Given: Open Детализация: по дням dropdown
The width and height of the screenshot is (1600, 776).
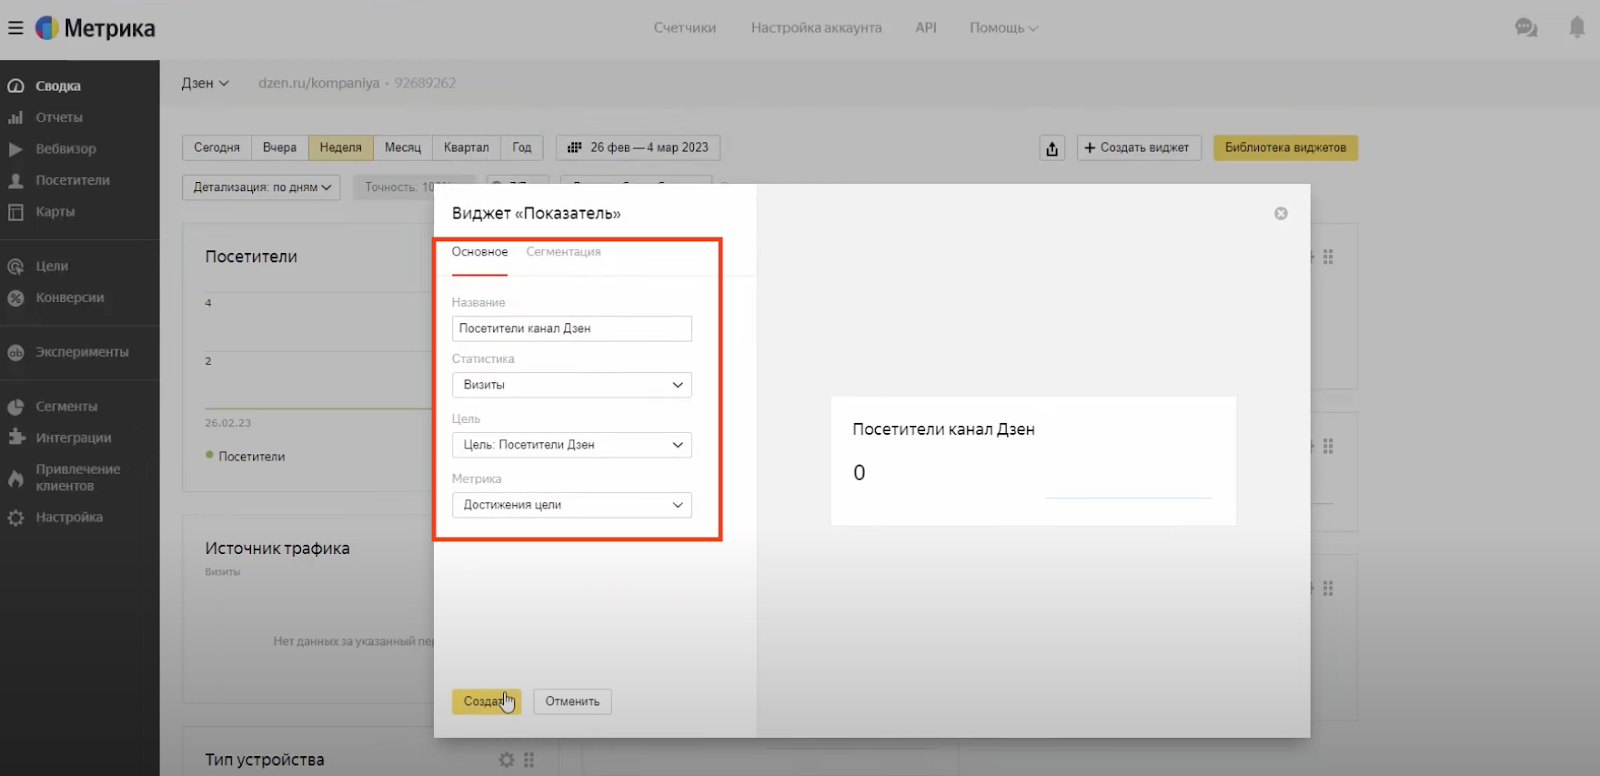Looking at the screenshot, I should tap(261, 187).
